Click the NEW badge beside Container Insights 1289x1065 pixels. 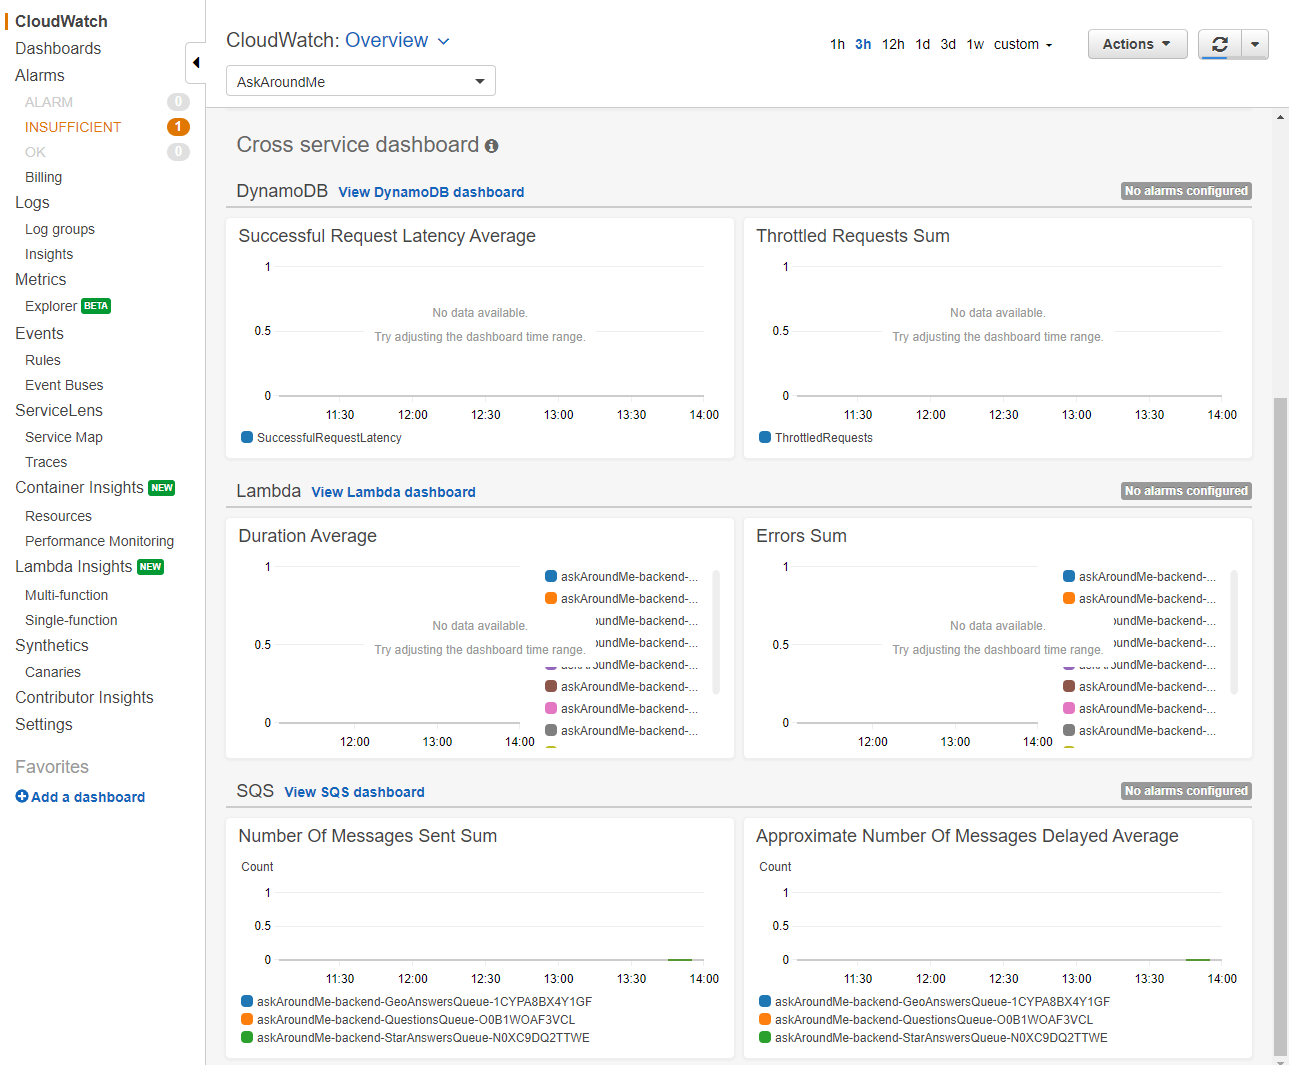(162, 488)
